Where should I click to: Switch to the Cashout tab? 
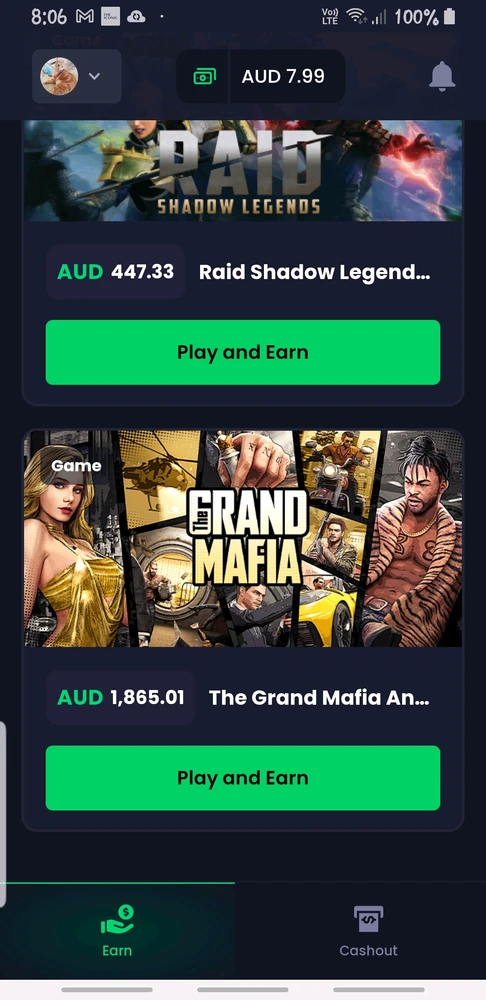[x=368, y=930]
